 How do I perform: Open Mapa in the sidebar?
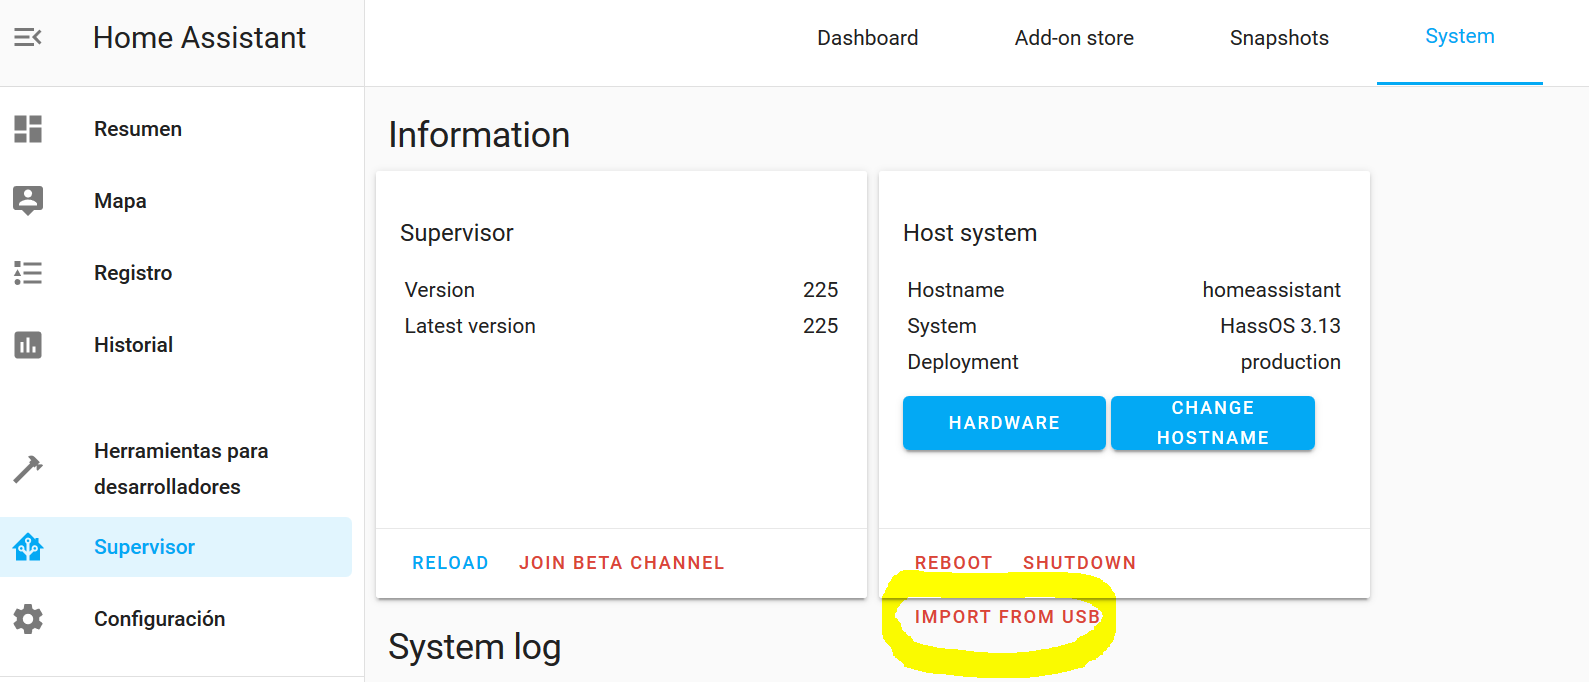coord(176,201)
